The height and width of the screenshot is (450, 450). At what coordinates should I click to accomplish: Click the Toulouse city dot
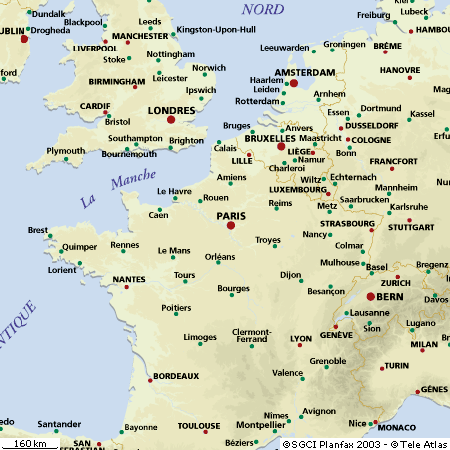point(206,432)
